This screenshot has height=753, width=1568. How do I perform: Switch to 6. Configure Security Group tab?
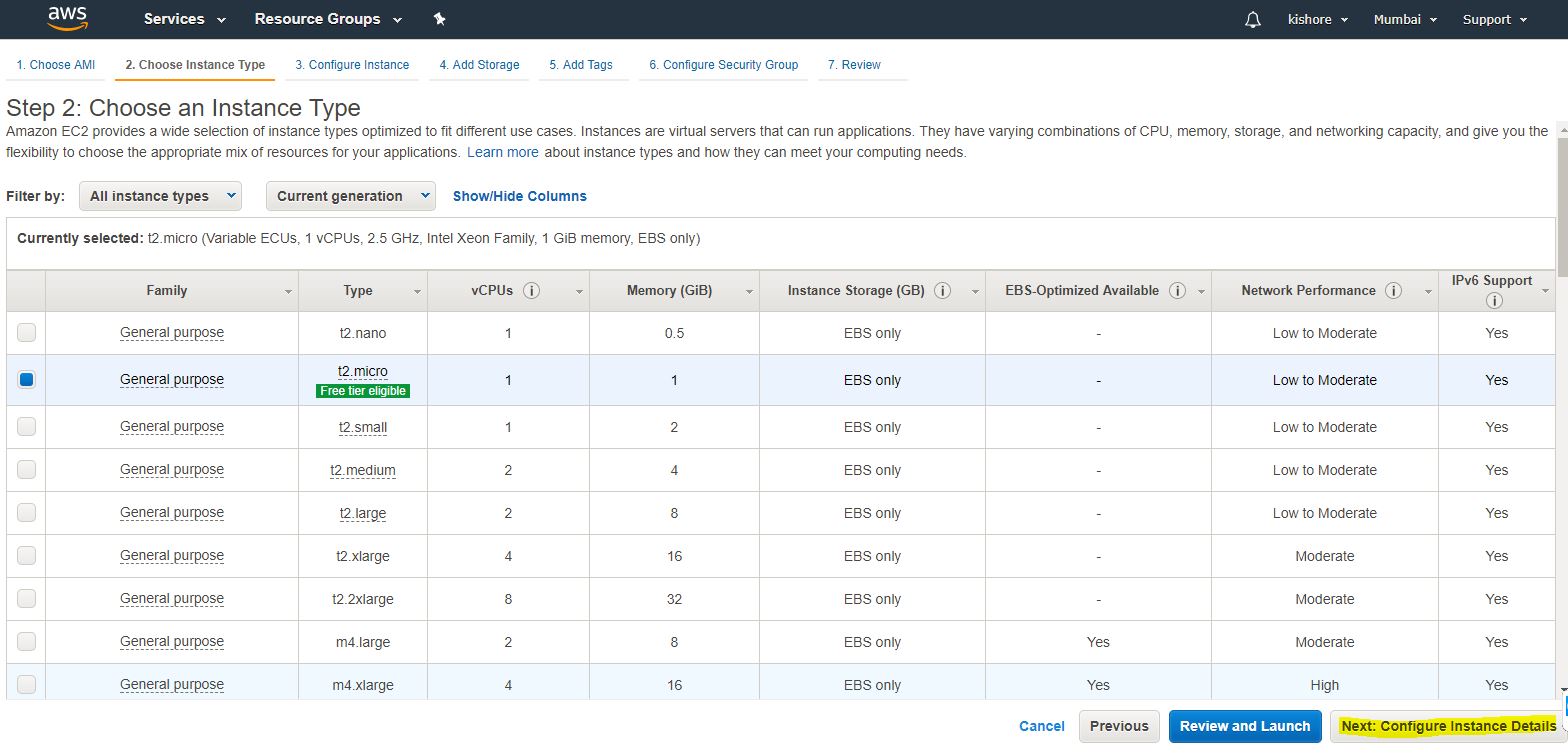click(x=723, y=65)
